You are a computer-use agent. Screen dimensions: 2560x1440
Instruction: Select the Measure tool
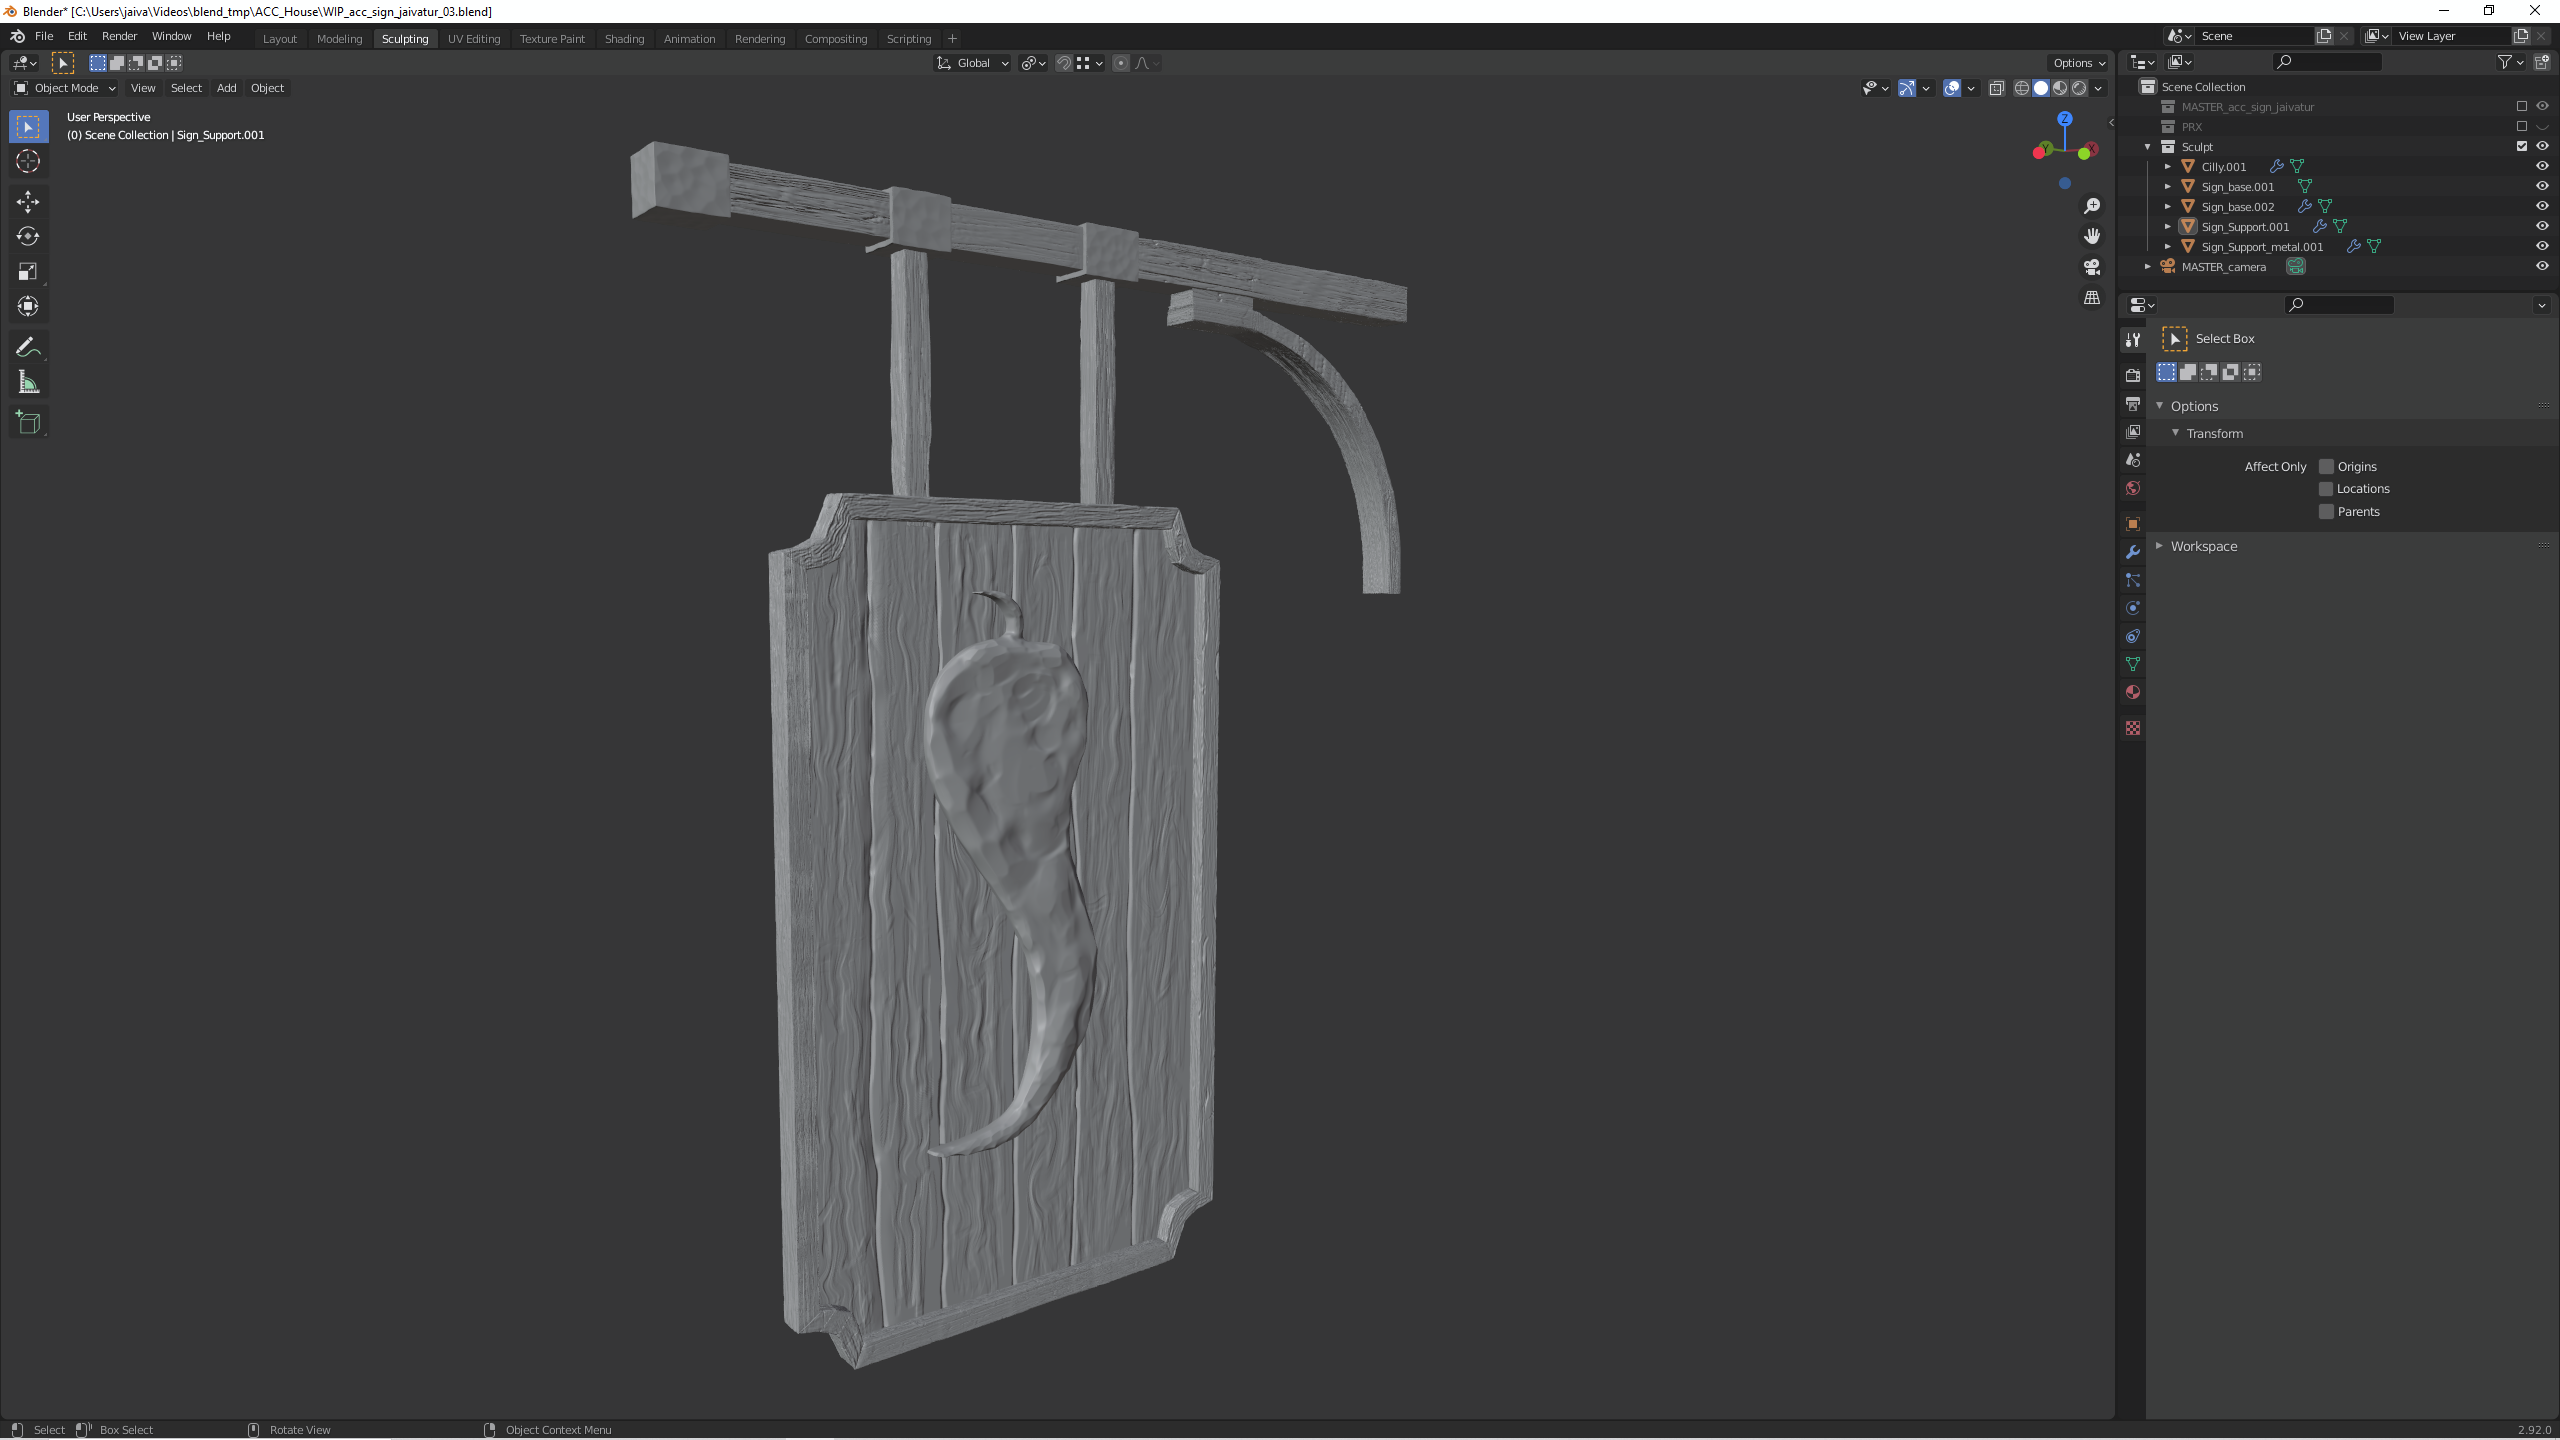tap(28, 383)
